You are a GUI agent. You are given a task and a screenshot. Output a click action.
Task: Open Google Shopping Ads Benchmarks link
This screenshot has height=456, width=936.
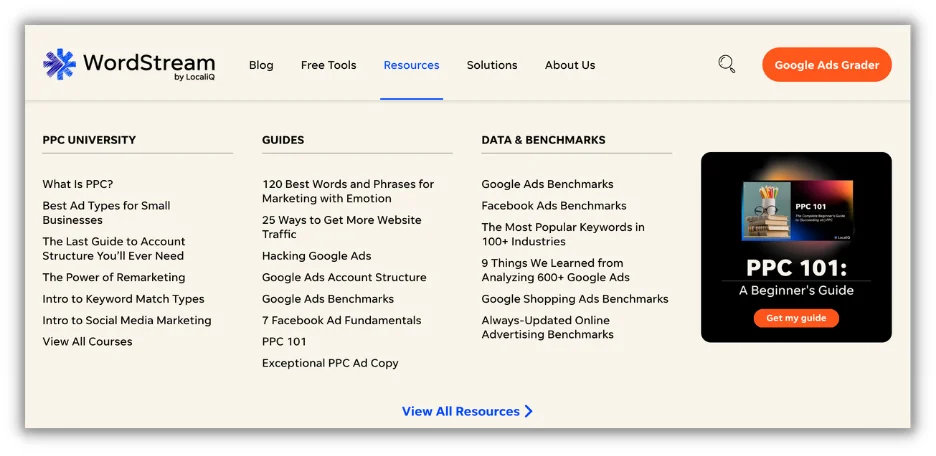point(575,299)
